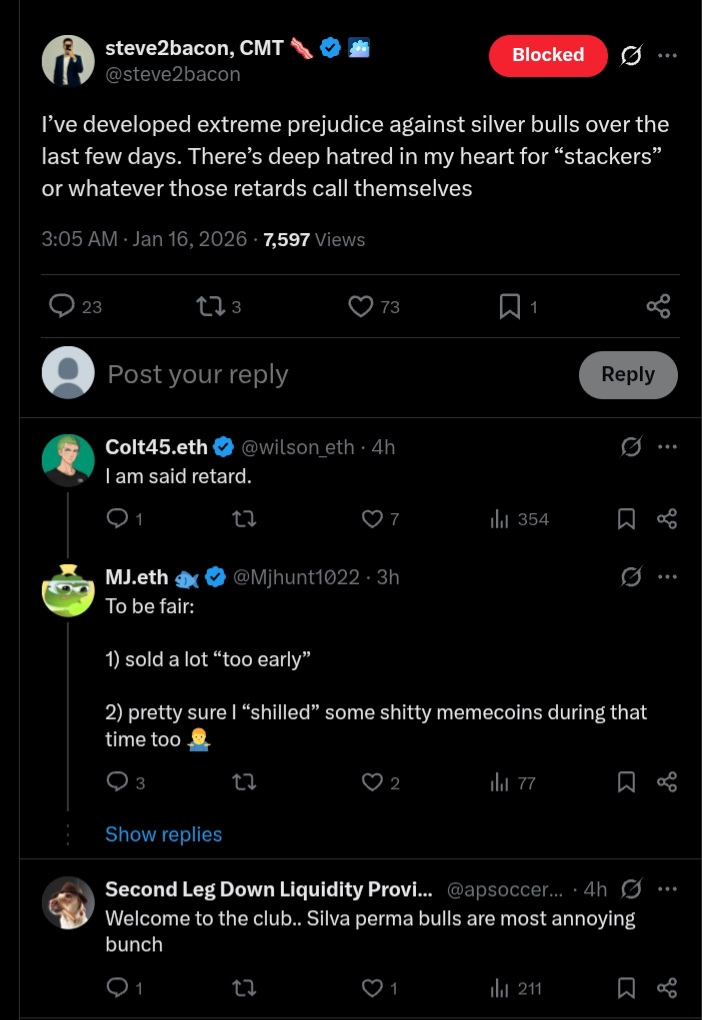View analytics on Colt45.eth's reply
The width and height of the screenshot is (702, 1020).
click(x=500, y=518)
